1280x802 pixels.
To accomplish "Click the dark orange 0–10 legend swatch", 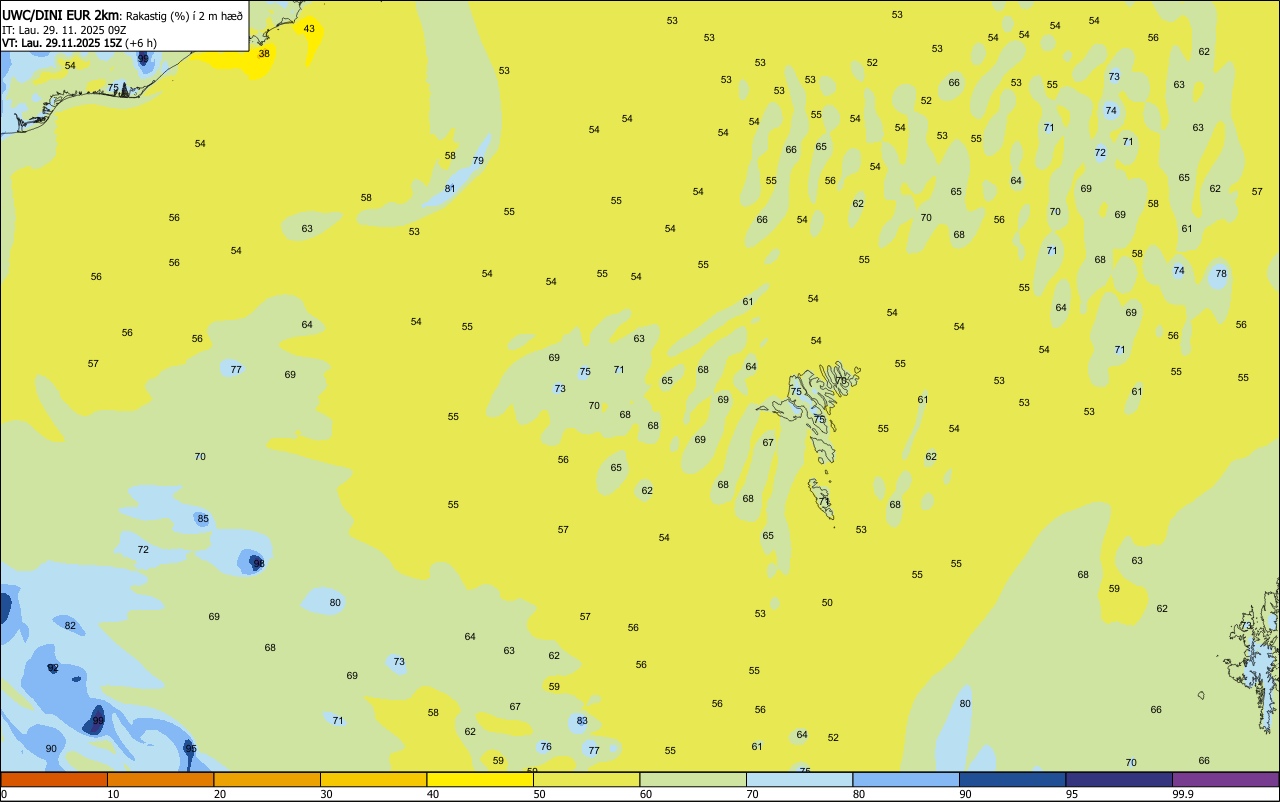I will click(54, 779).
